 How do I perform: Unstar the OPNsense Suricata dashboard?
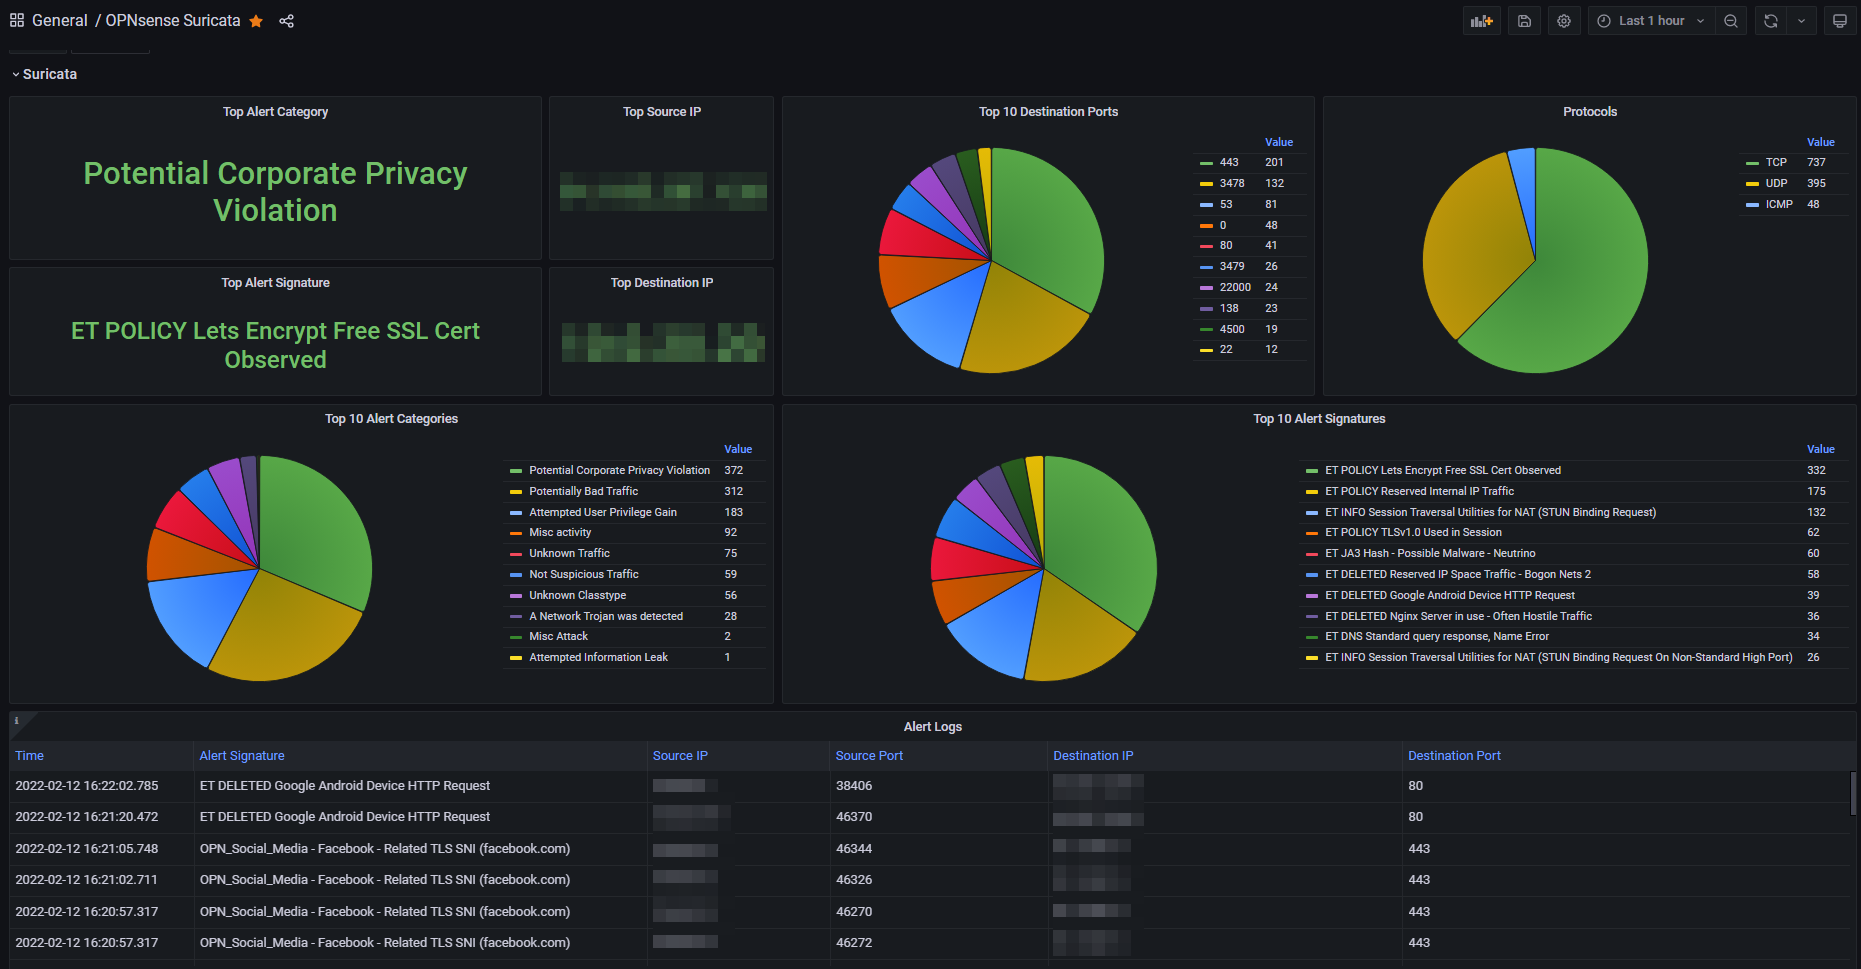[256, 20]
